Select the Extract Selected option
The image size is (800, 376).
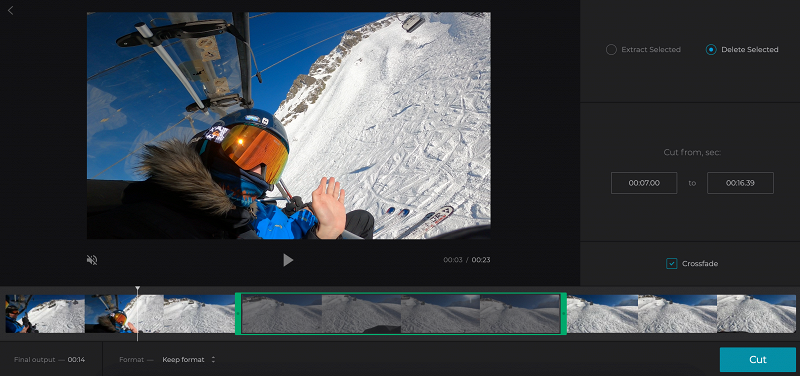pyautogui.click(x=643, y=49)
